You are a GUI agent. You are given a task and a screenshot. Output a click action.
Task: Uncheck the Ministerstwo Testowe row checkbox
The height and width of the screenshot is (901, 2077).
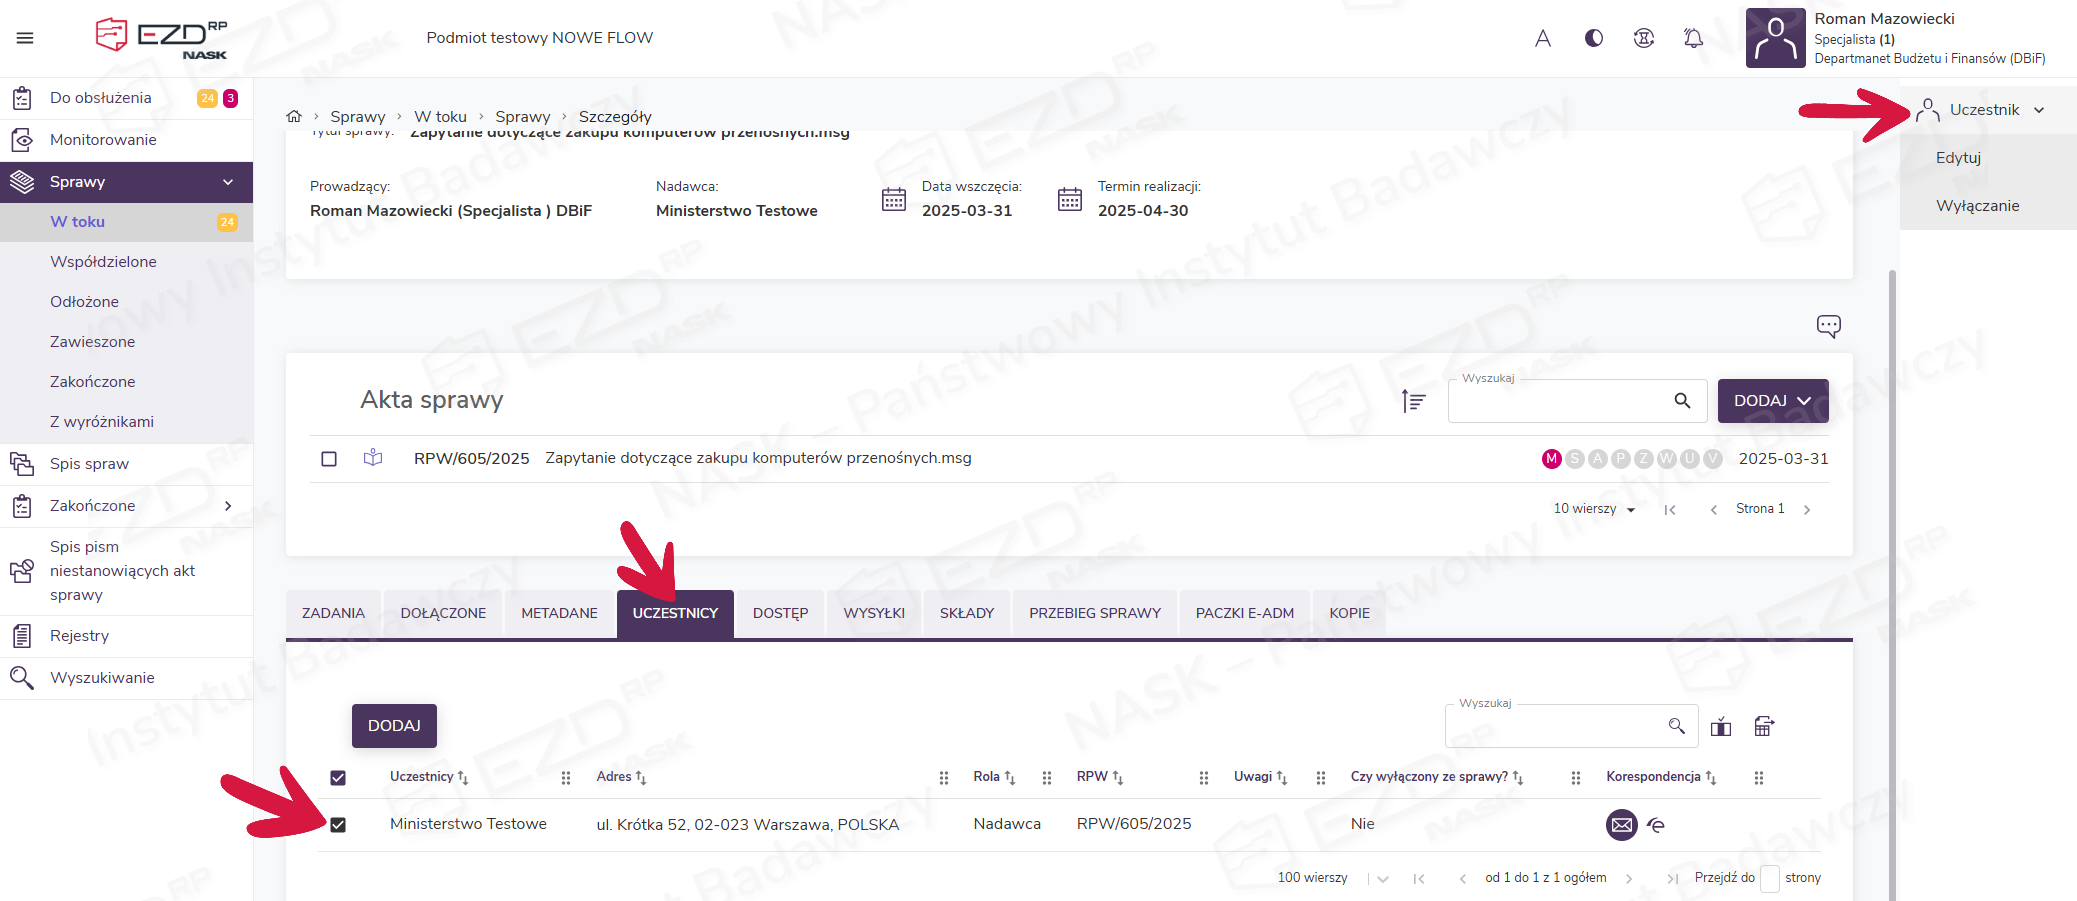[x=338, y=825]
